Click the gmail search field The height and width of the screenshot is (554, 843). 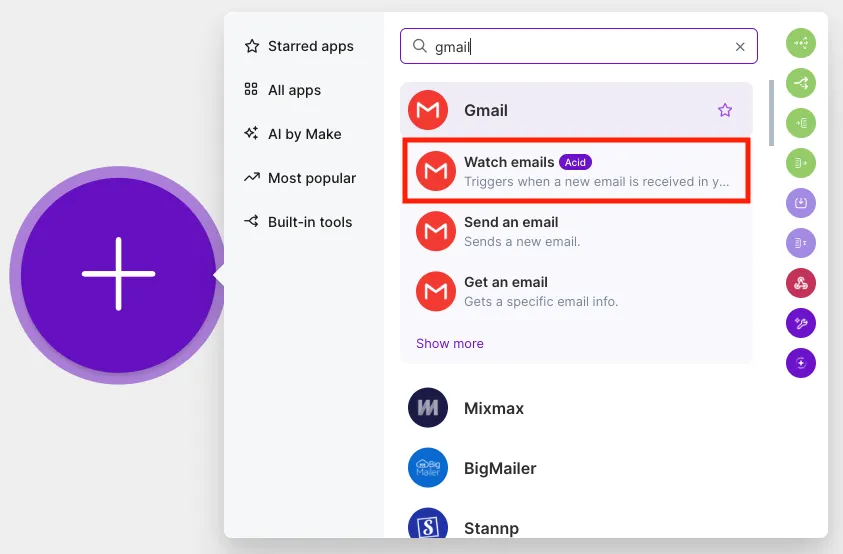578,46
